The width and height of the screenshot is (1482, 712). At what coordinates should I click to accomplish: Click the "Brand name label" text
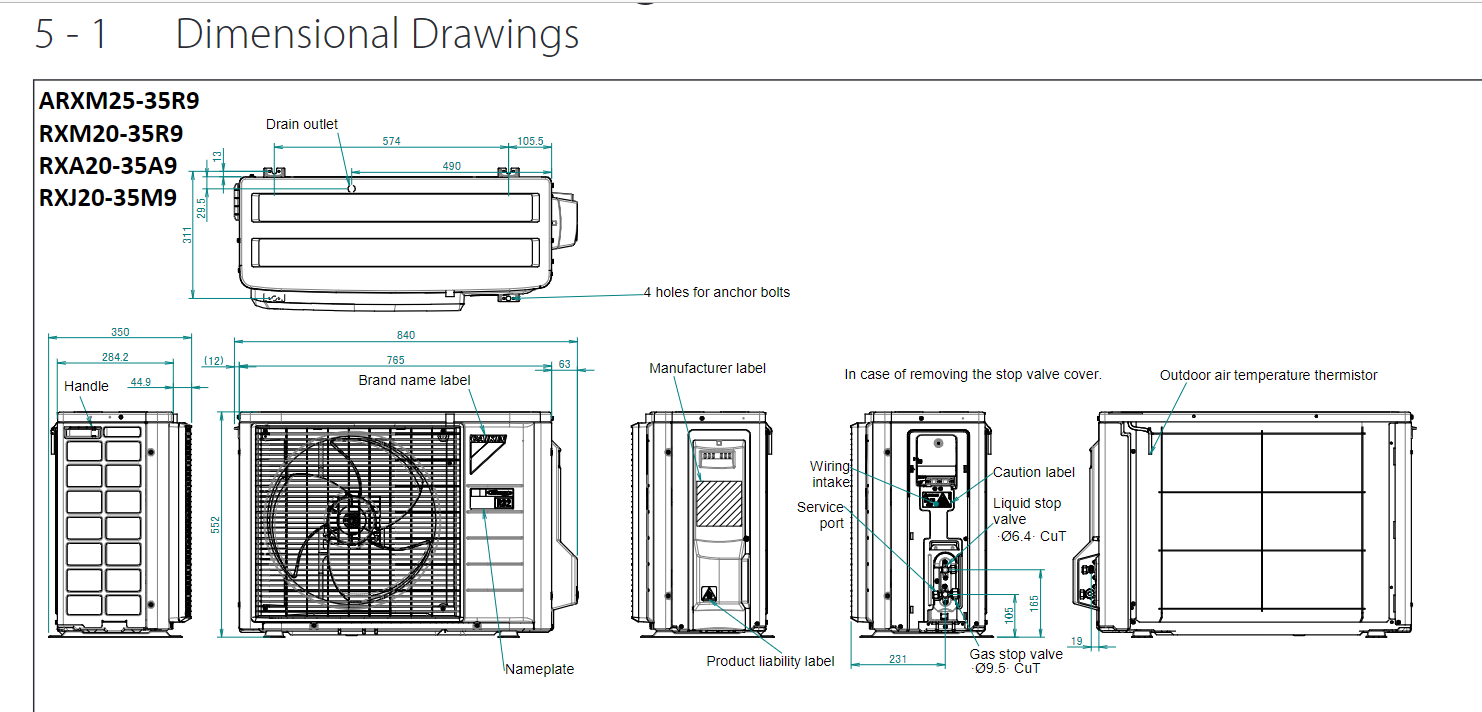(x=414, y=380)
